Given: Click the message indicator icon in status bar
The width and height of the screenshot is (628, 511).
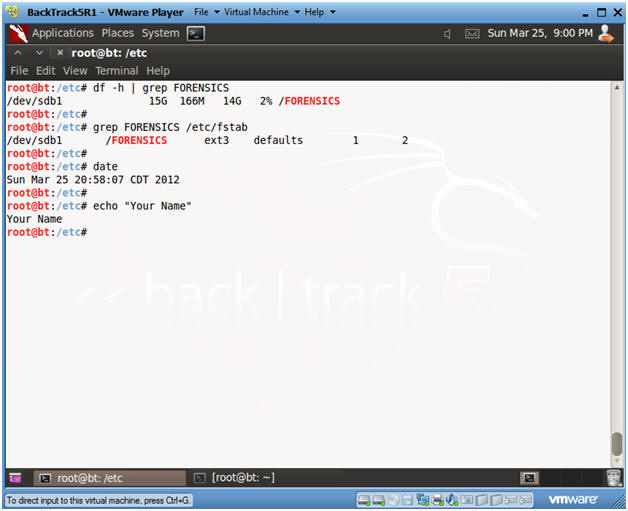Looking at the screenshot, I should pyautogui.click(x=467, y=500).
